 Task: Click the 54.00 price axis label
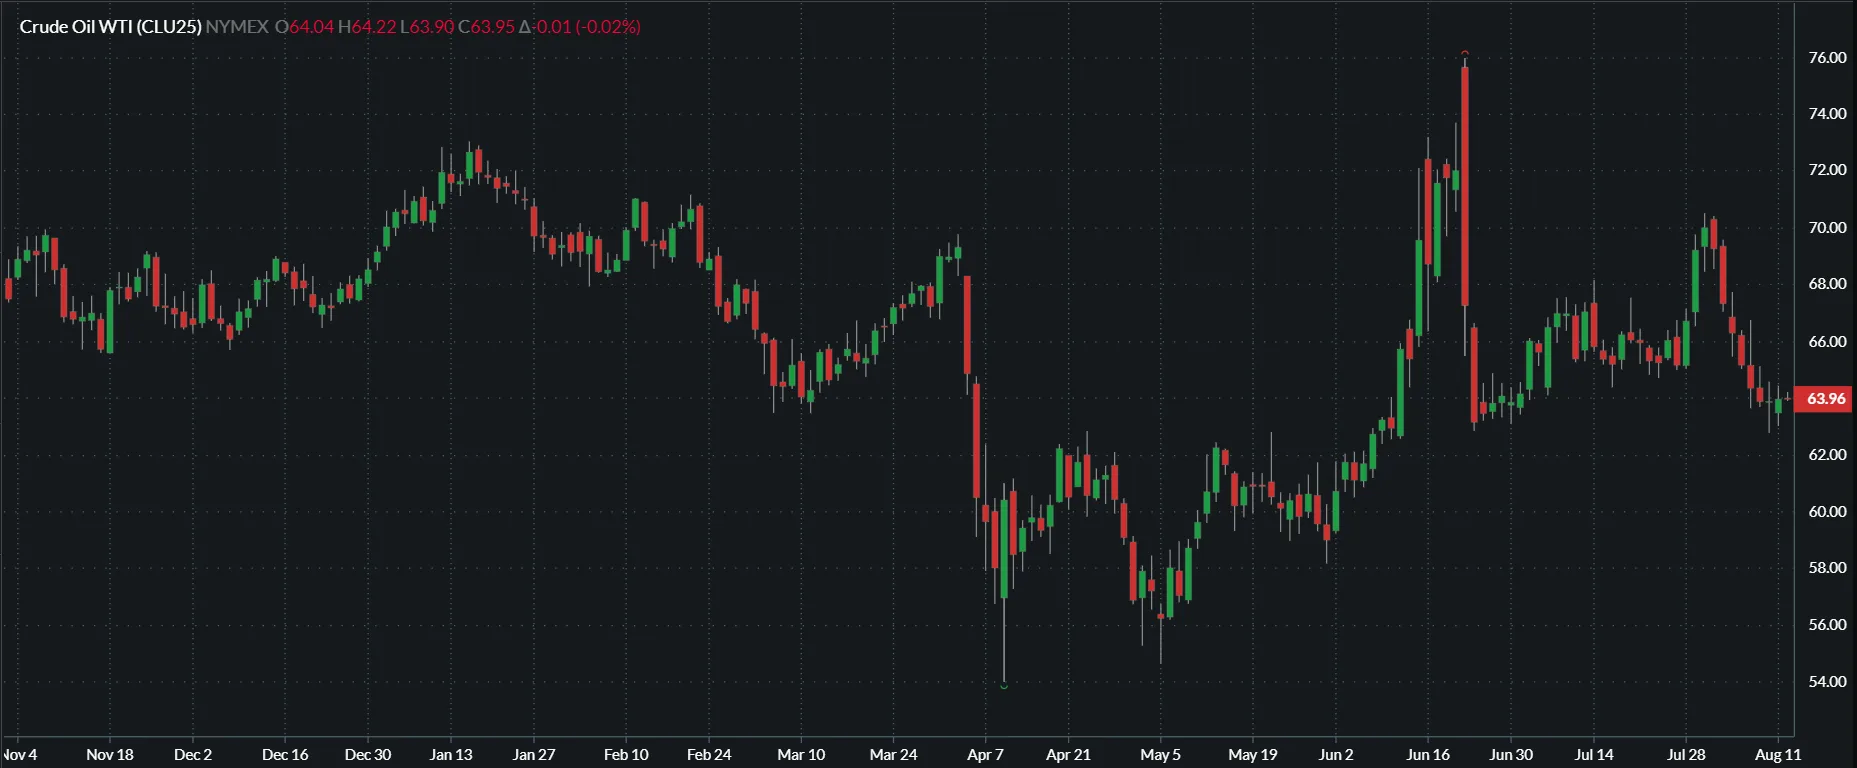1827,682
